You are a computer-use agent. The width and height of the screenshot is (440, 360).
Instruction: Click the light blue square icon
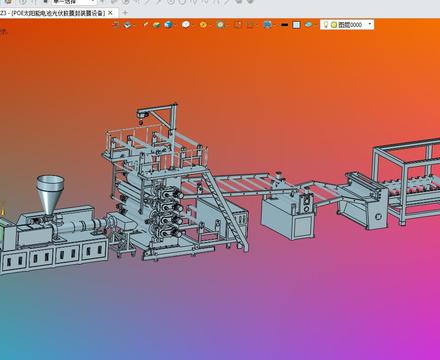click(296, 25)
